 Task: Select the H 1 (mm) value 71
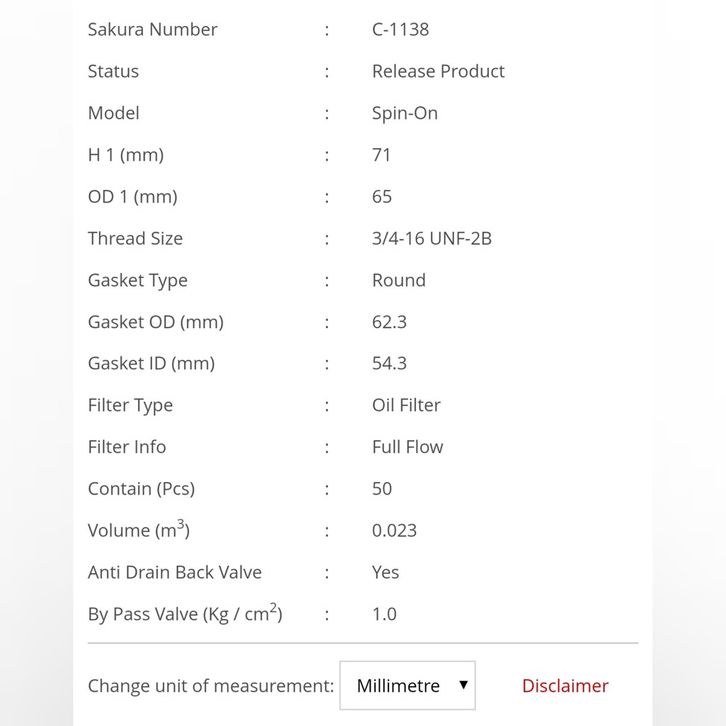coord(381,155)
